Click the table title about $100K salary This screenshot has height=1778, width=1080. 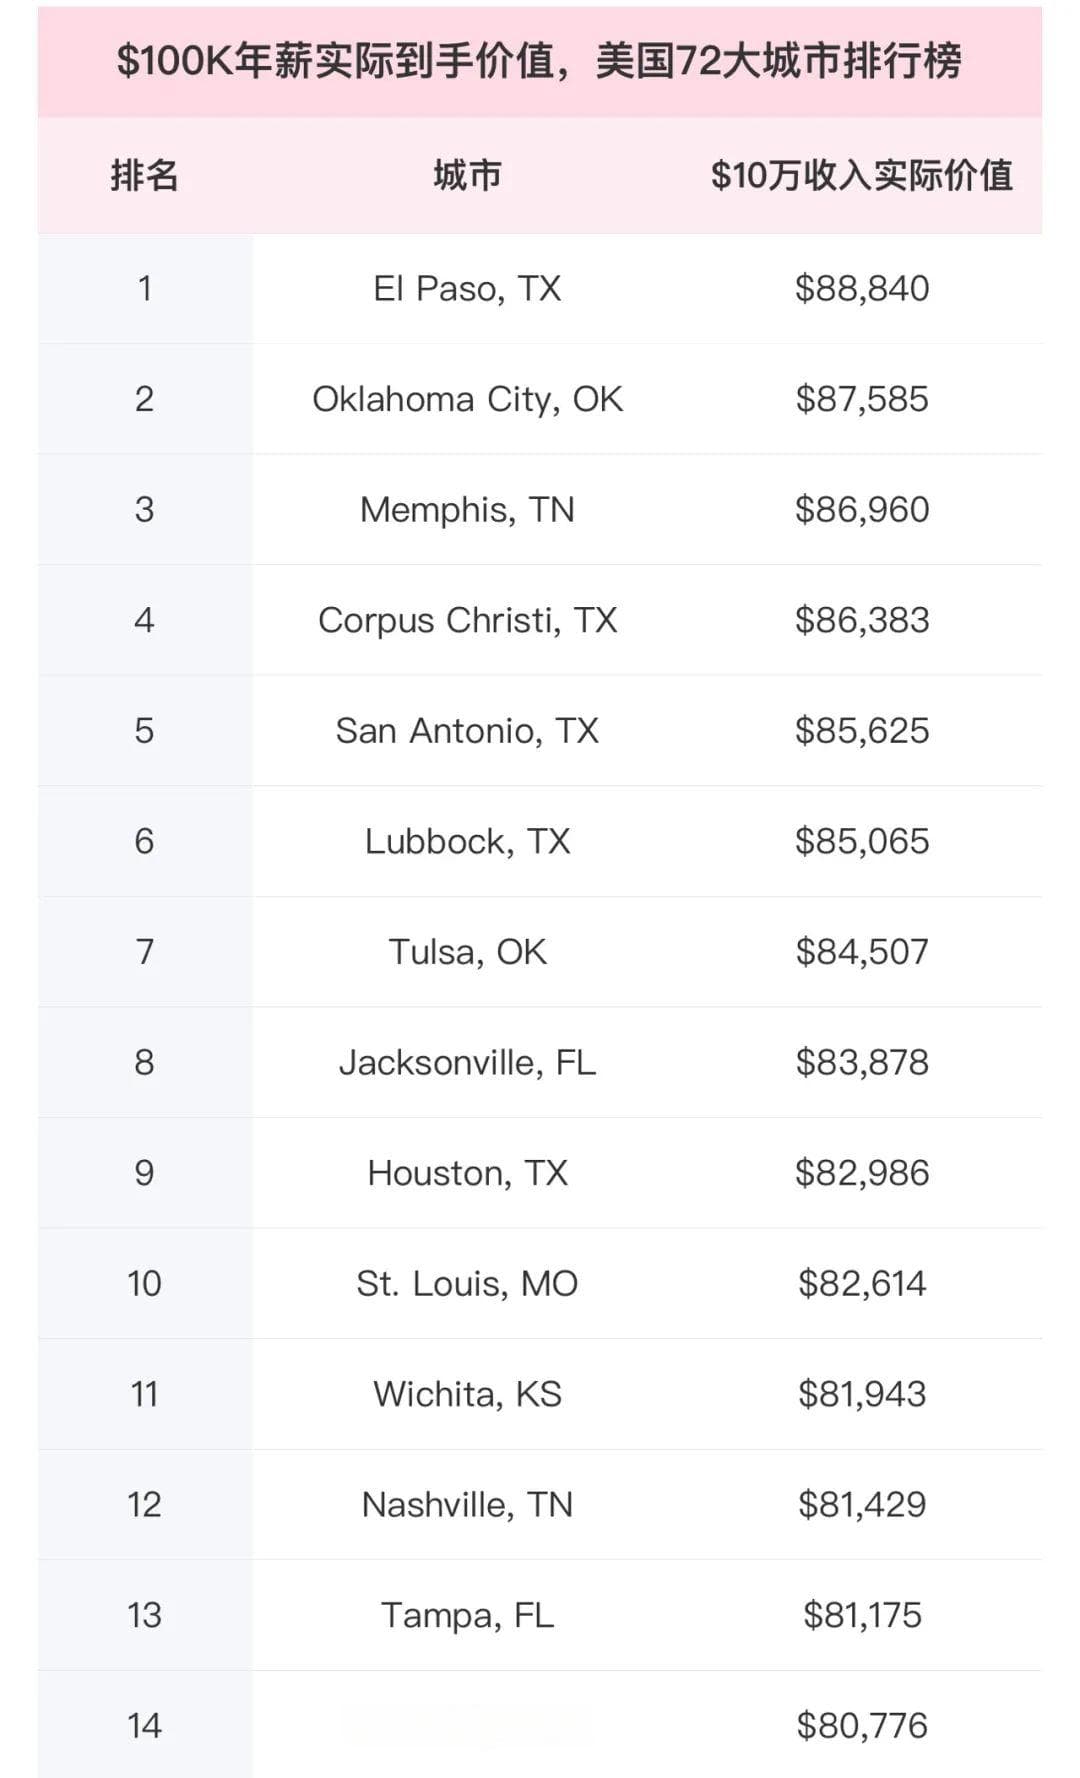tap(539, 61)
